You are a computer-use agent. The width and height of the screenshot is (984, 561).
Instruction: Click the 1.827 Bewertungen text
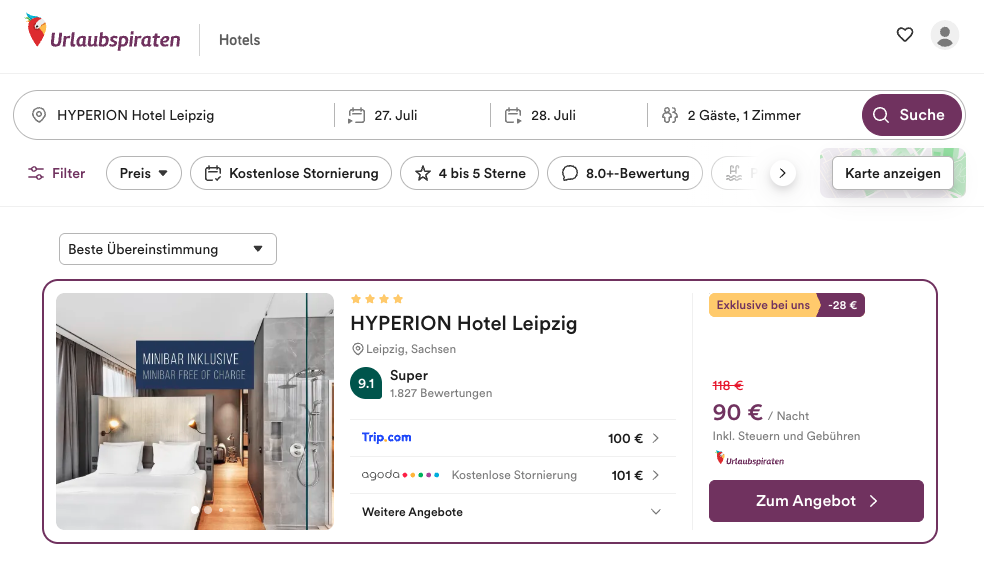(x=441, y=393)
